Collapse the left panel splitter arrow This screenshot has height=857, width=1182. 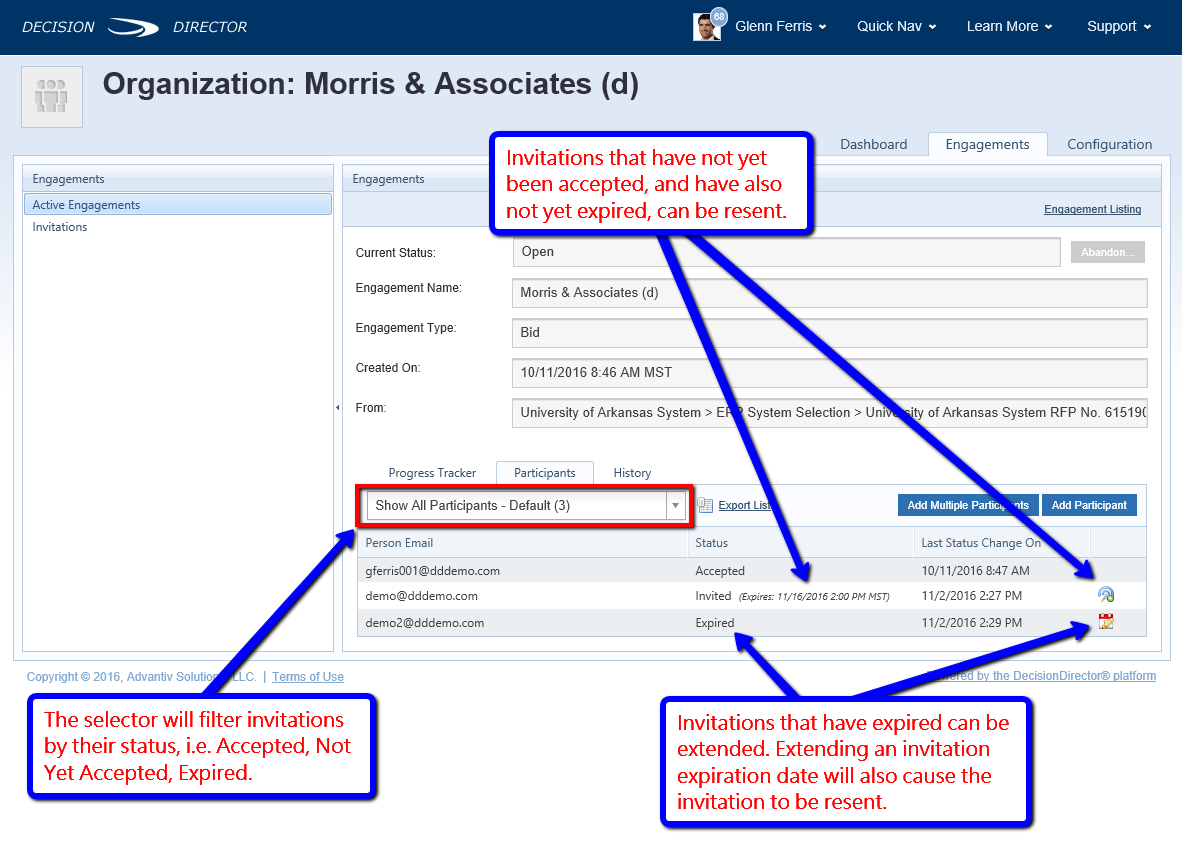click(x=338, y=407)
